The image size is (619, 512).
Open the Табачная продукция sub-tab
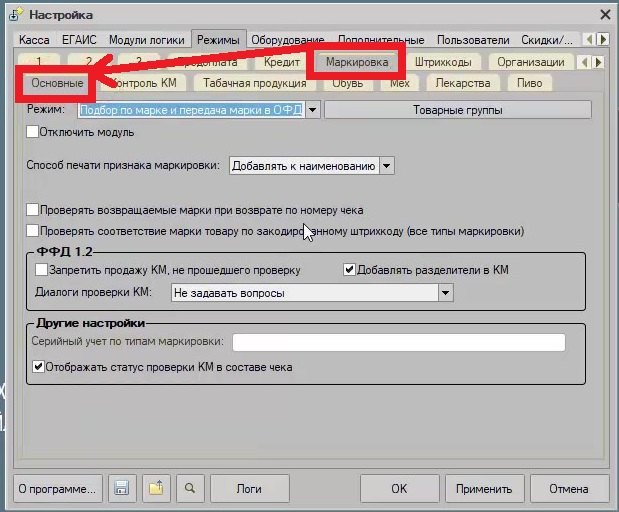tap(255, 83)
